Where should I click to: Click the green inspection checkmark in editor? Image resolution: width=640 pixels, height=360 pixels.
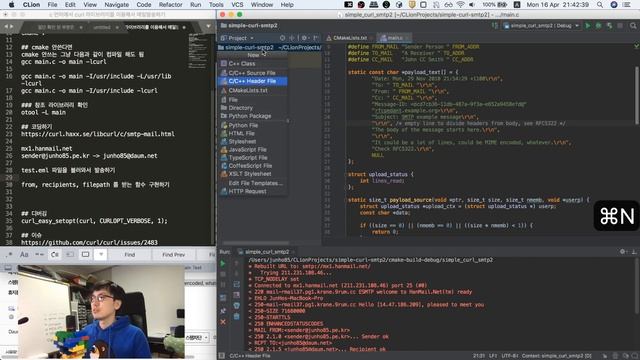[x=636, y=47]
